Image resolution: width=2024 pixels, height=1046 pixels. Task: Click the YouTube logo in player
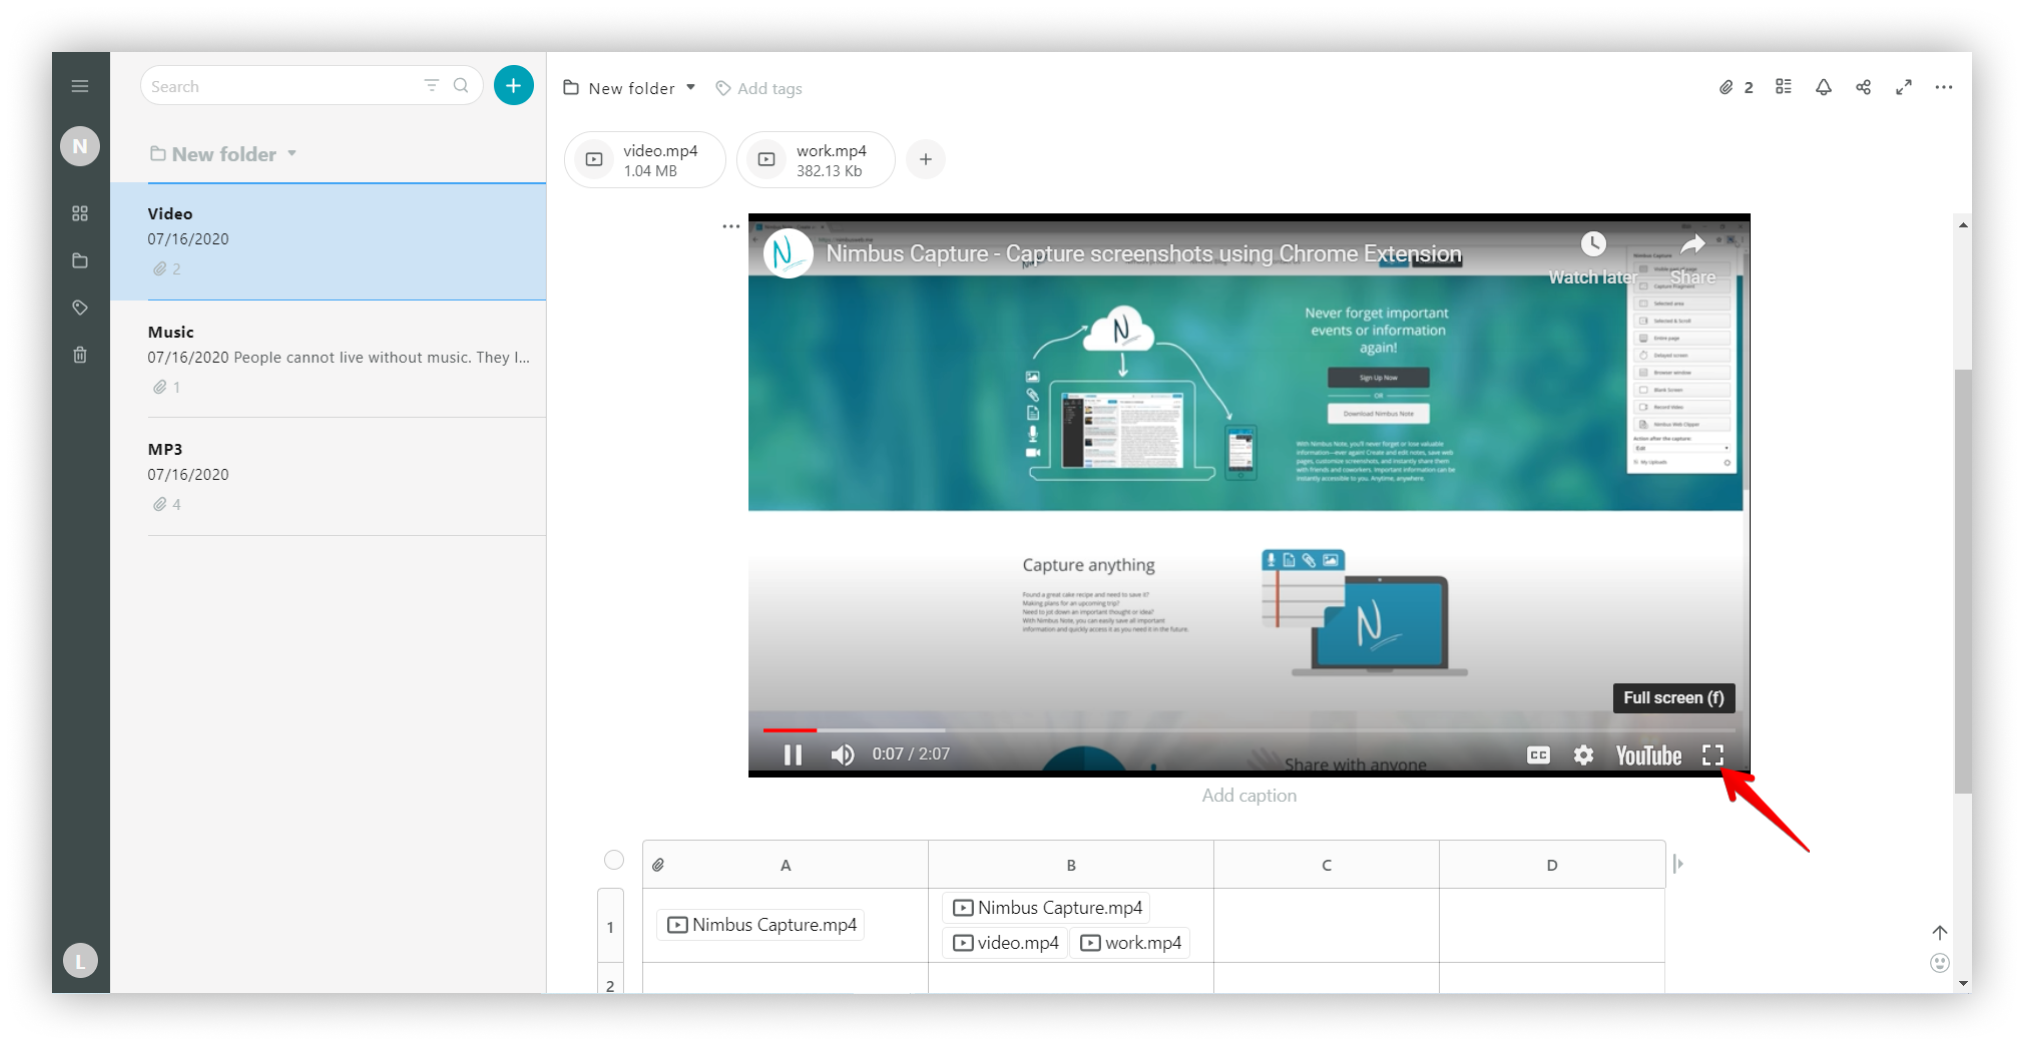click(1648, 755)
